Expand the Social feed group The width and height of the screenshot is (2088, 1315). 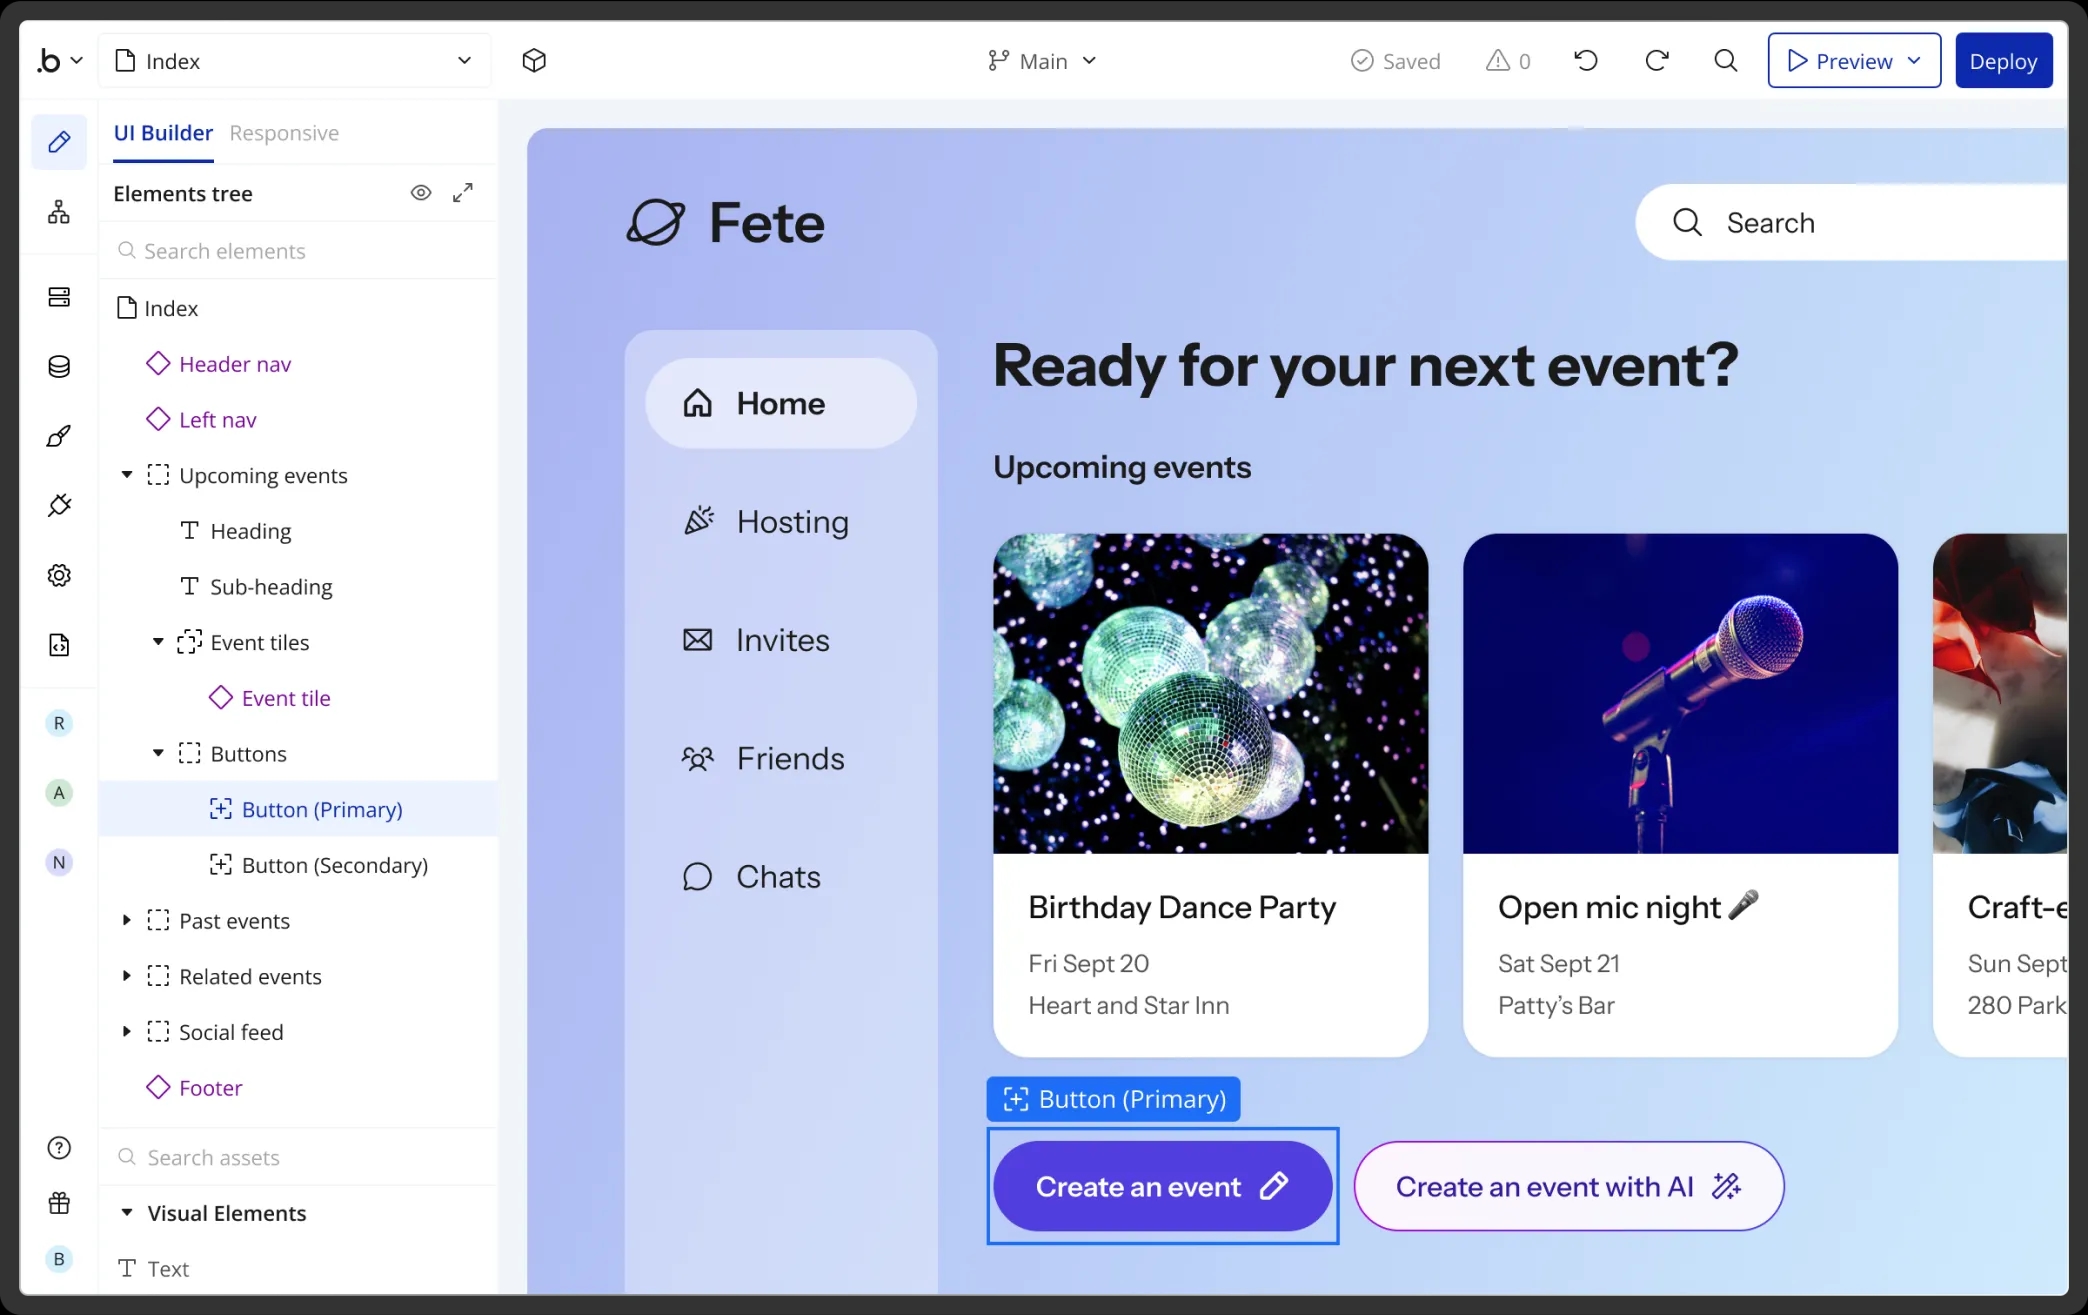pos(127,1031)
